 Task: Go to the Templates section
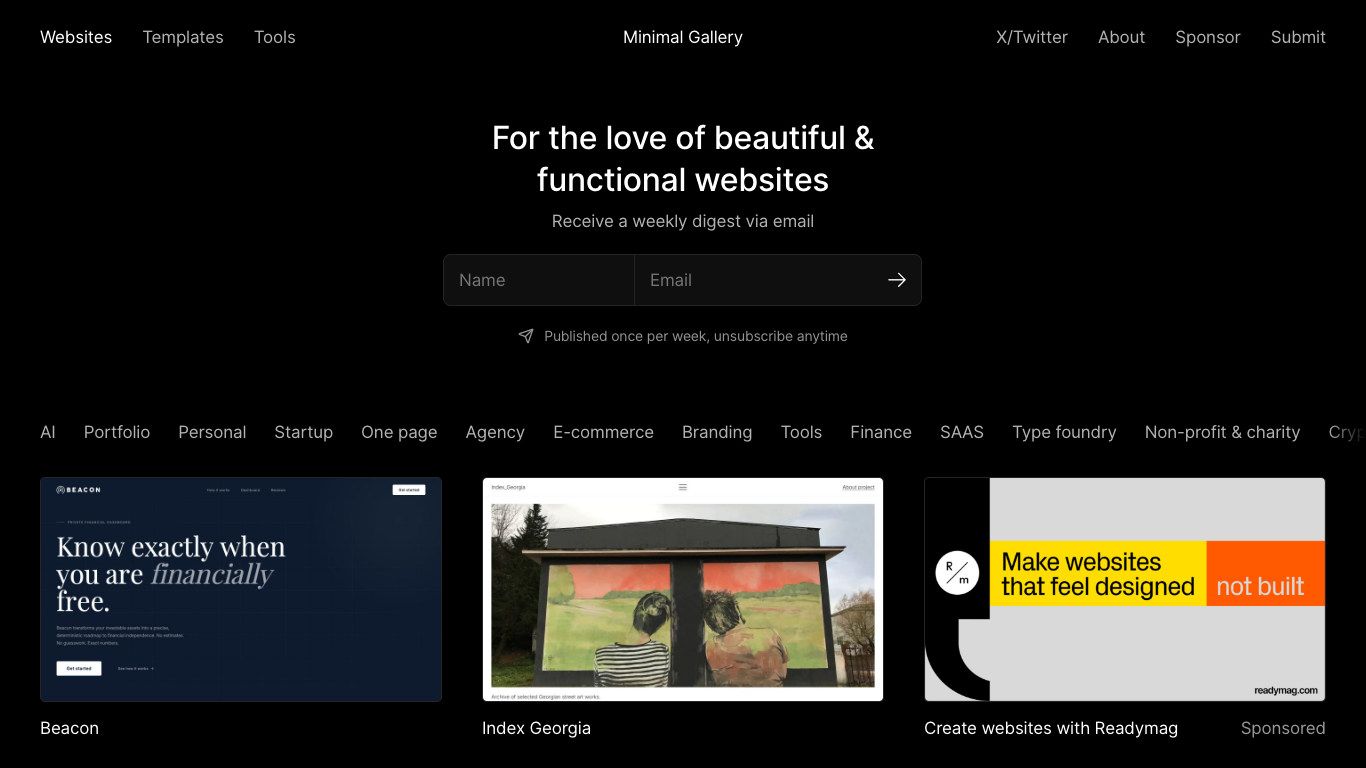(x=183, y=37)
